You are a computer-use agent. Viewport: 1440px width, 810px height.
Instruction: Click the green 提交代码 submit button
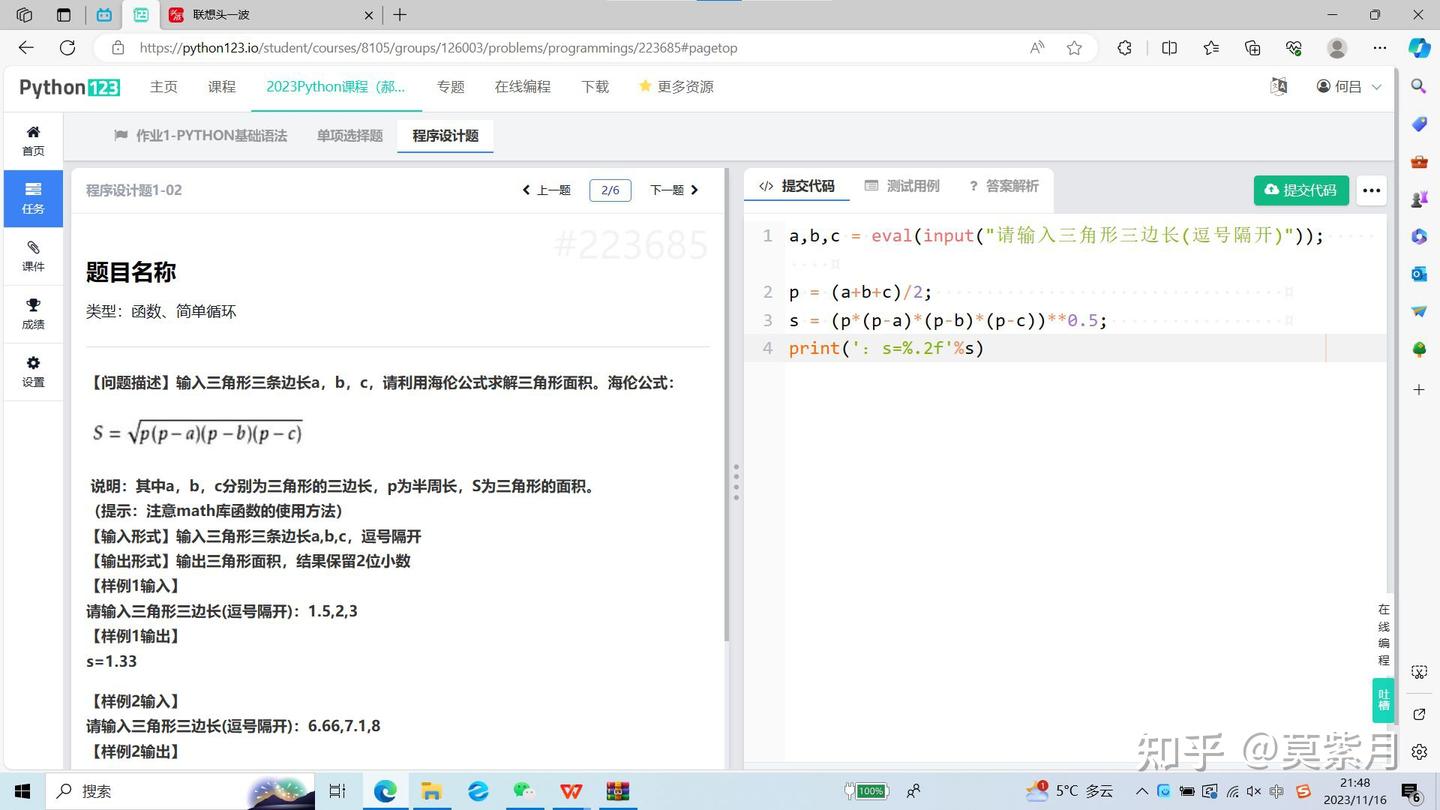(1301, 190)
